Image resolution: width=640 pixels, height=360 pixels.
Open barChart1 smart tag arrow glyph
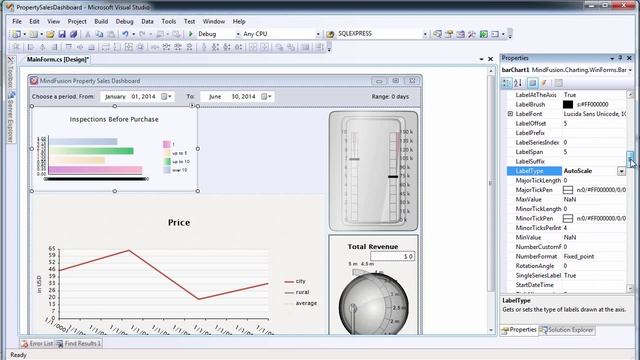click(192, 106)
